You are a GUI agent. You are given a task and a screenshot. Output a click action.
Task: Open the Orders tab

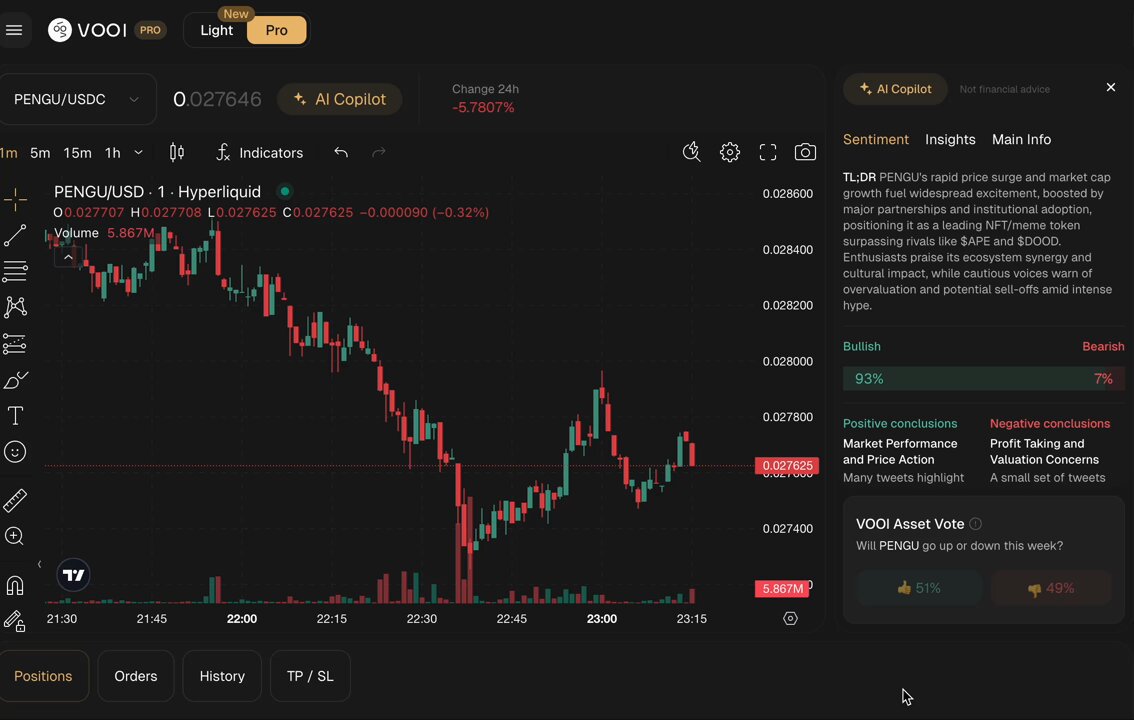pos(136,676)
